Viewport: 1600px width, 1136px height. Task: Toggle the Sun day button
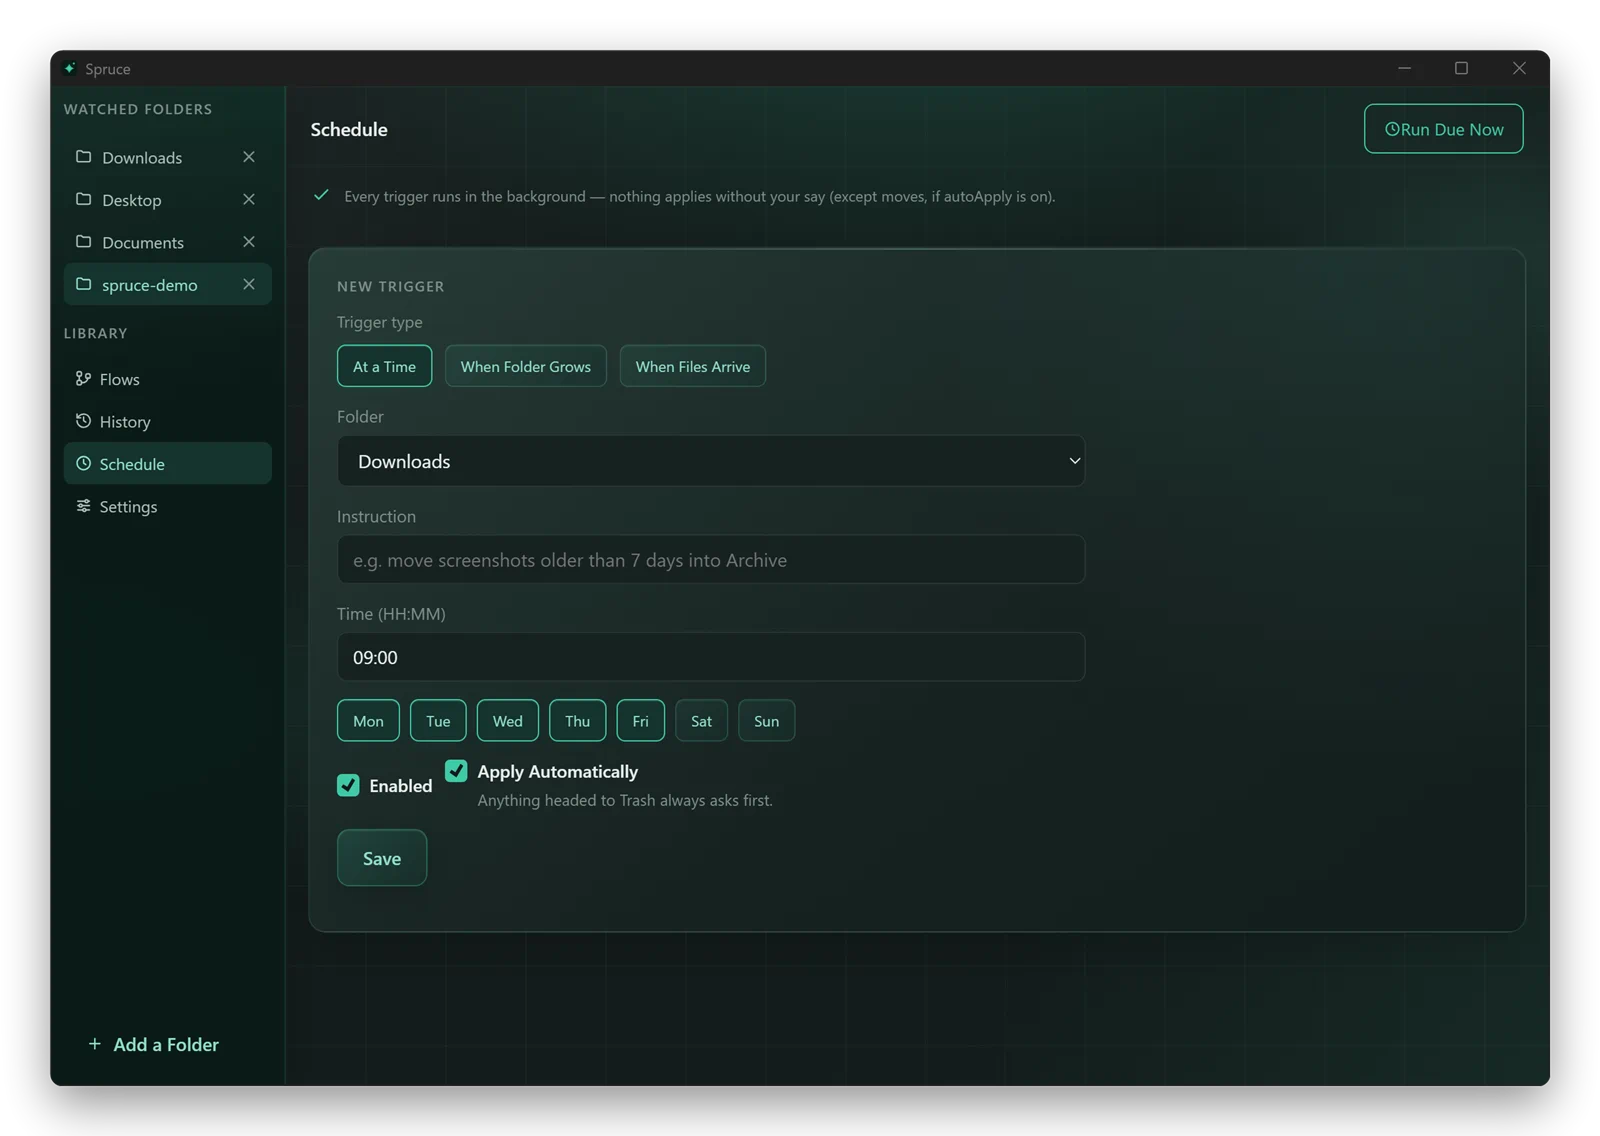pyautogui.click(x=766, y=721)
